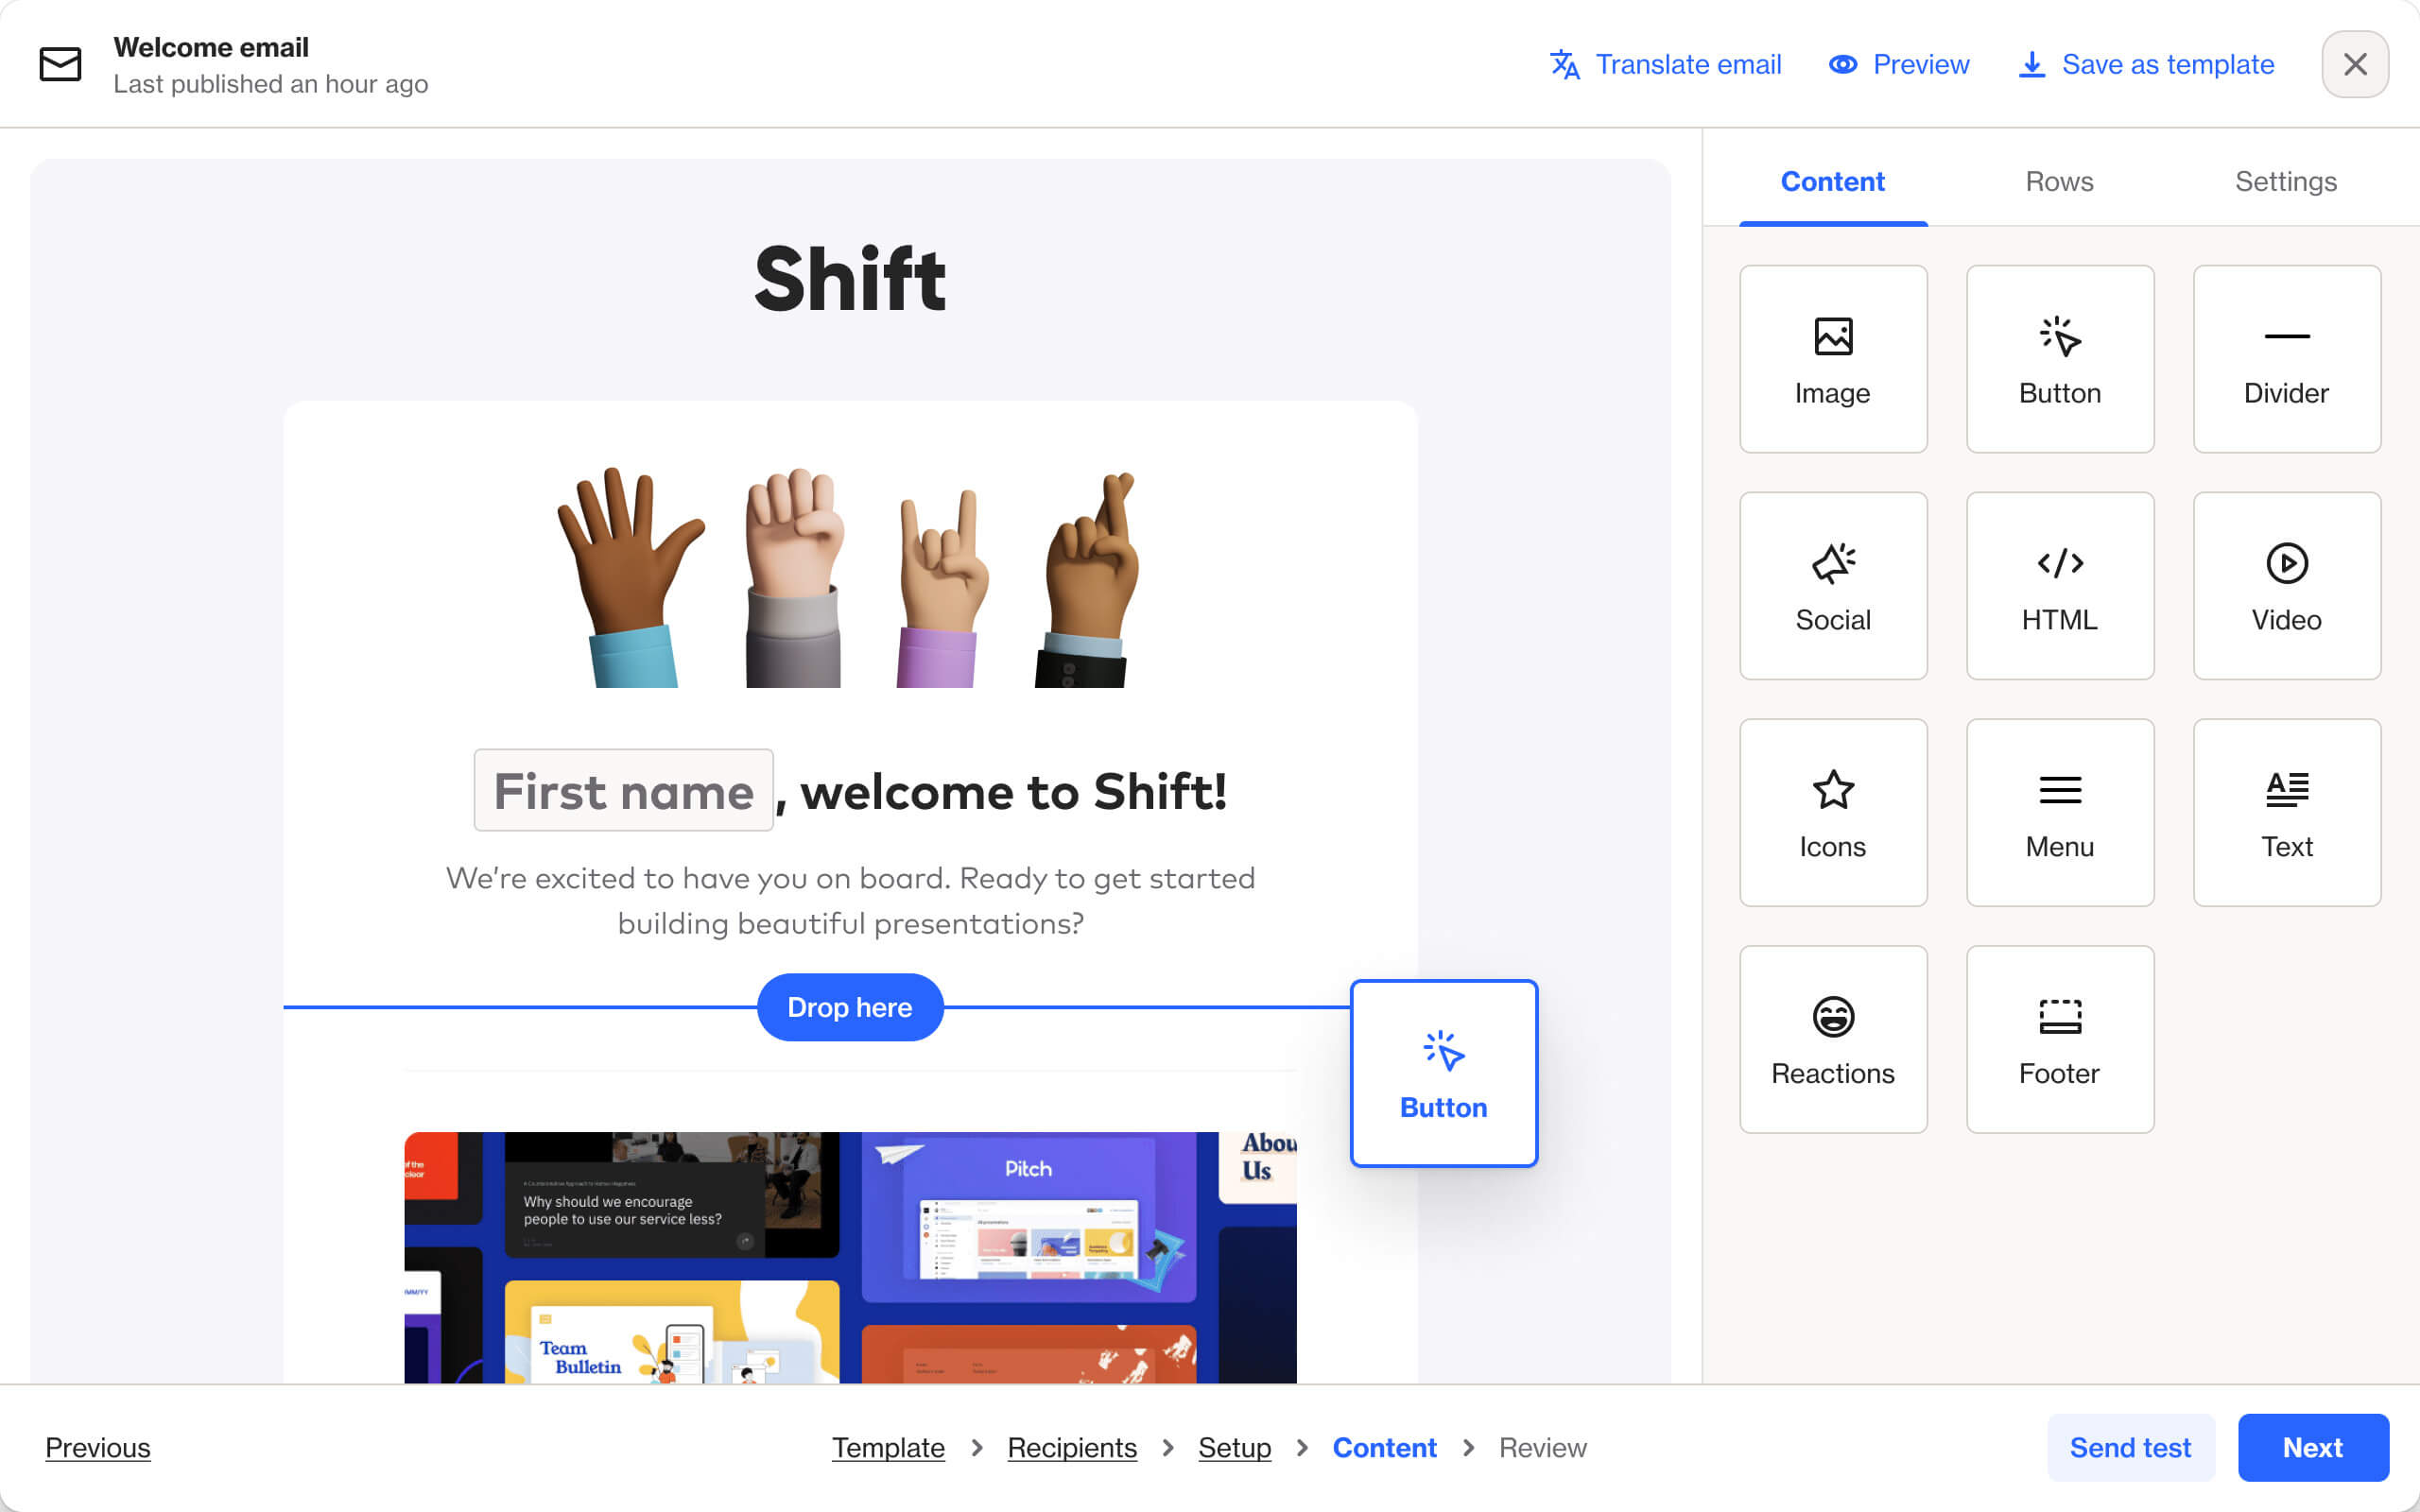This screenshot has width=2420, height=1512.
Task: Open the Text content block panel
Action: [x=2286, y=812]
